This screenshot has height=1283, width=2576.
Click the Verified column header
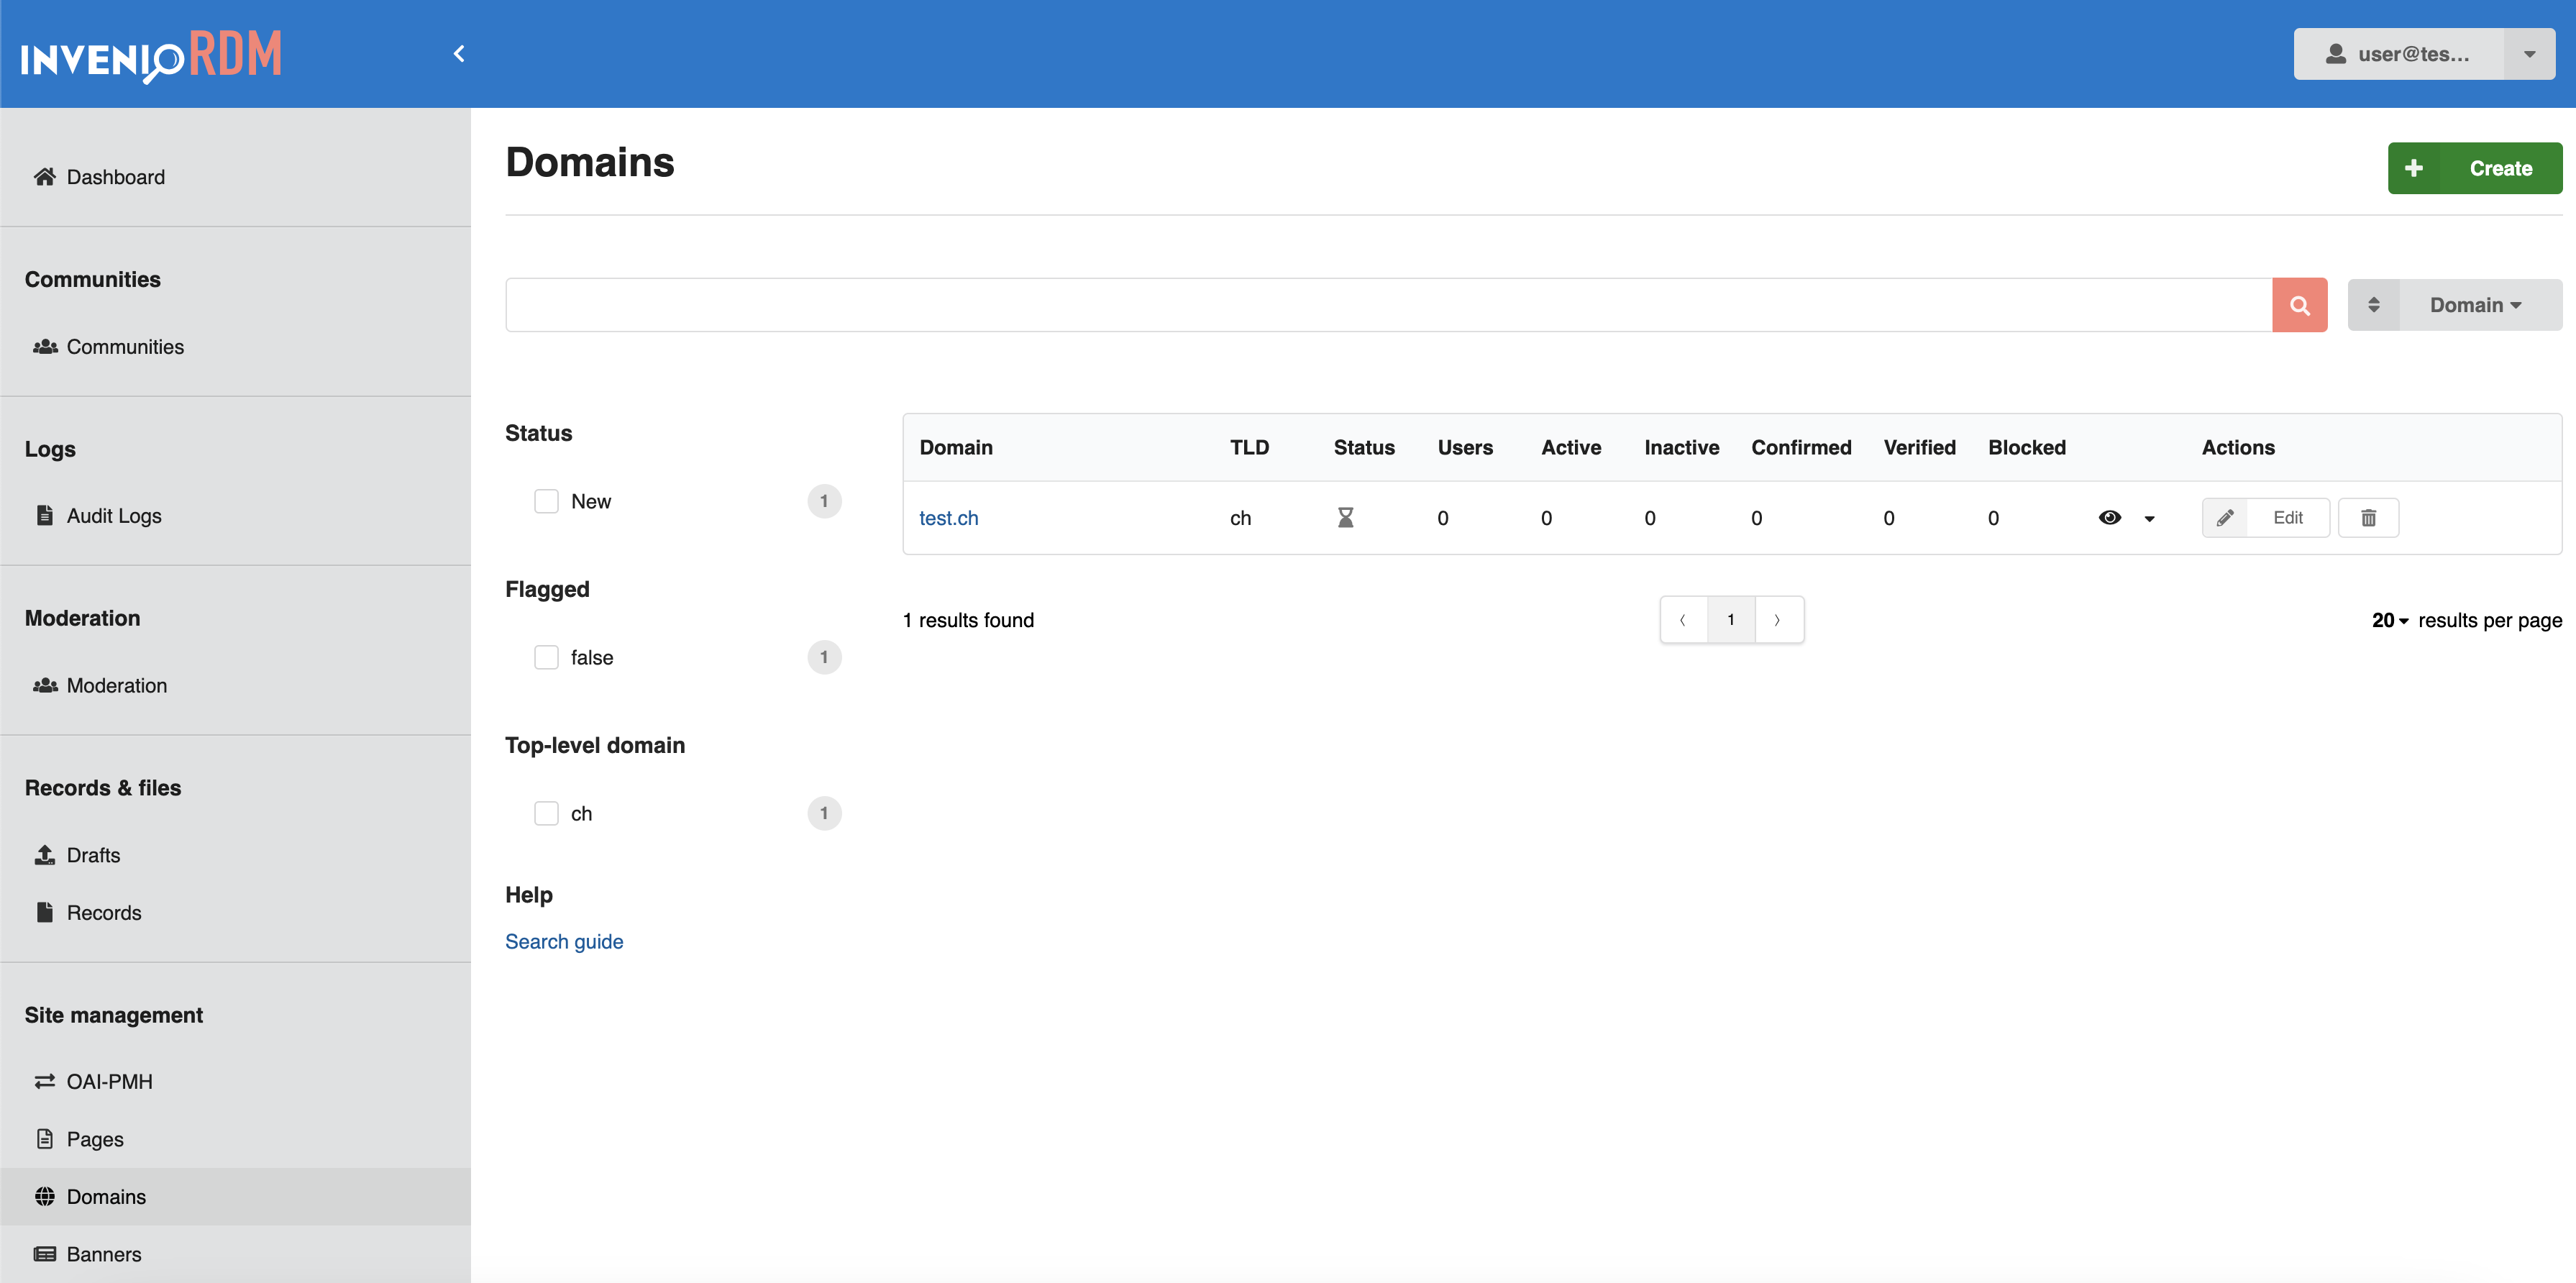pyautogui.click(x=1919, y=447)
